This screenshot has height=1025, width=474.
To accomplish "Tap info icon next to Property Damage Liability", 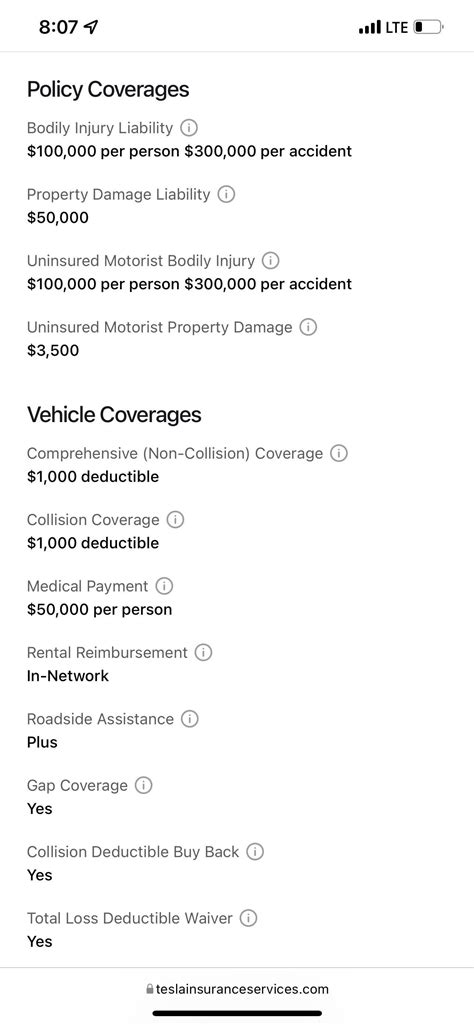I will (x=226, y=194).
